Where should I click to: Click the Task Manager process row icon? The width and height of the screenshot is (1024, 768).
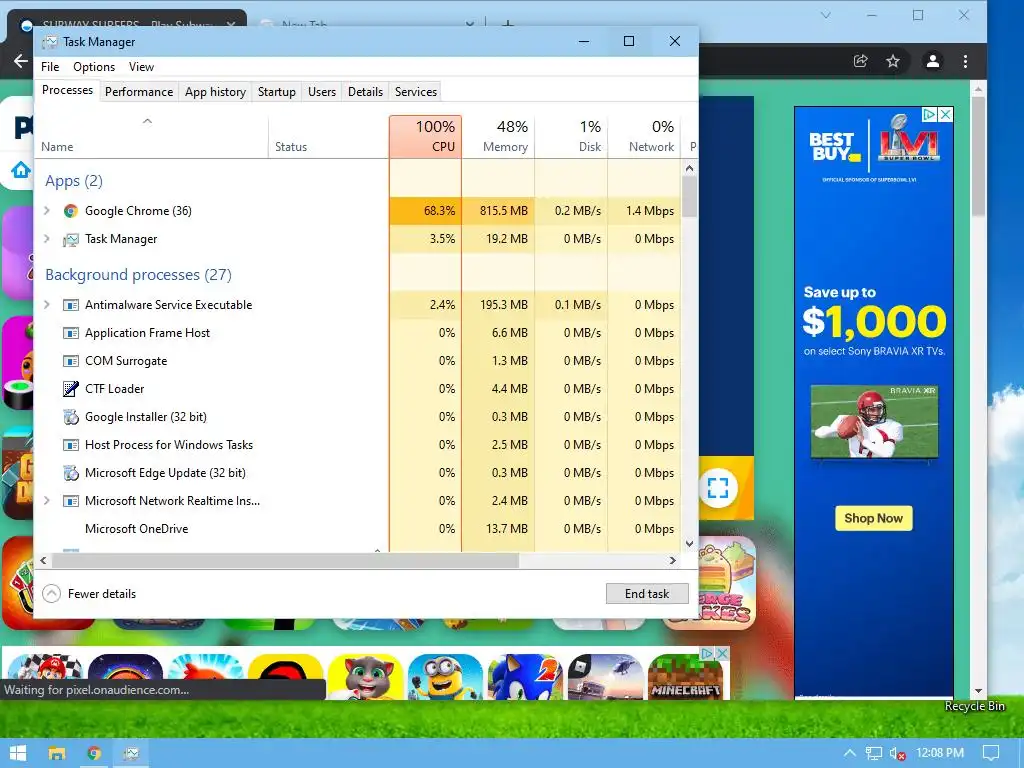(x=71, y=240)
